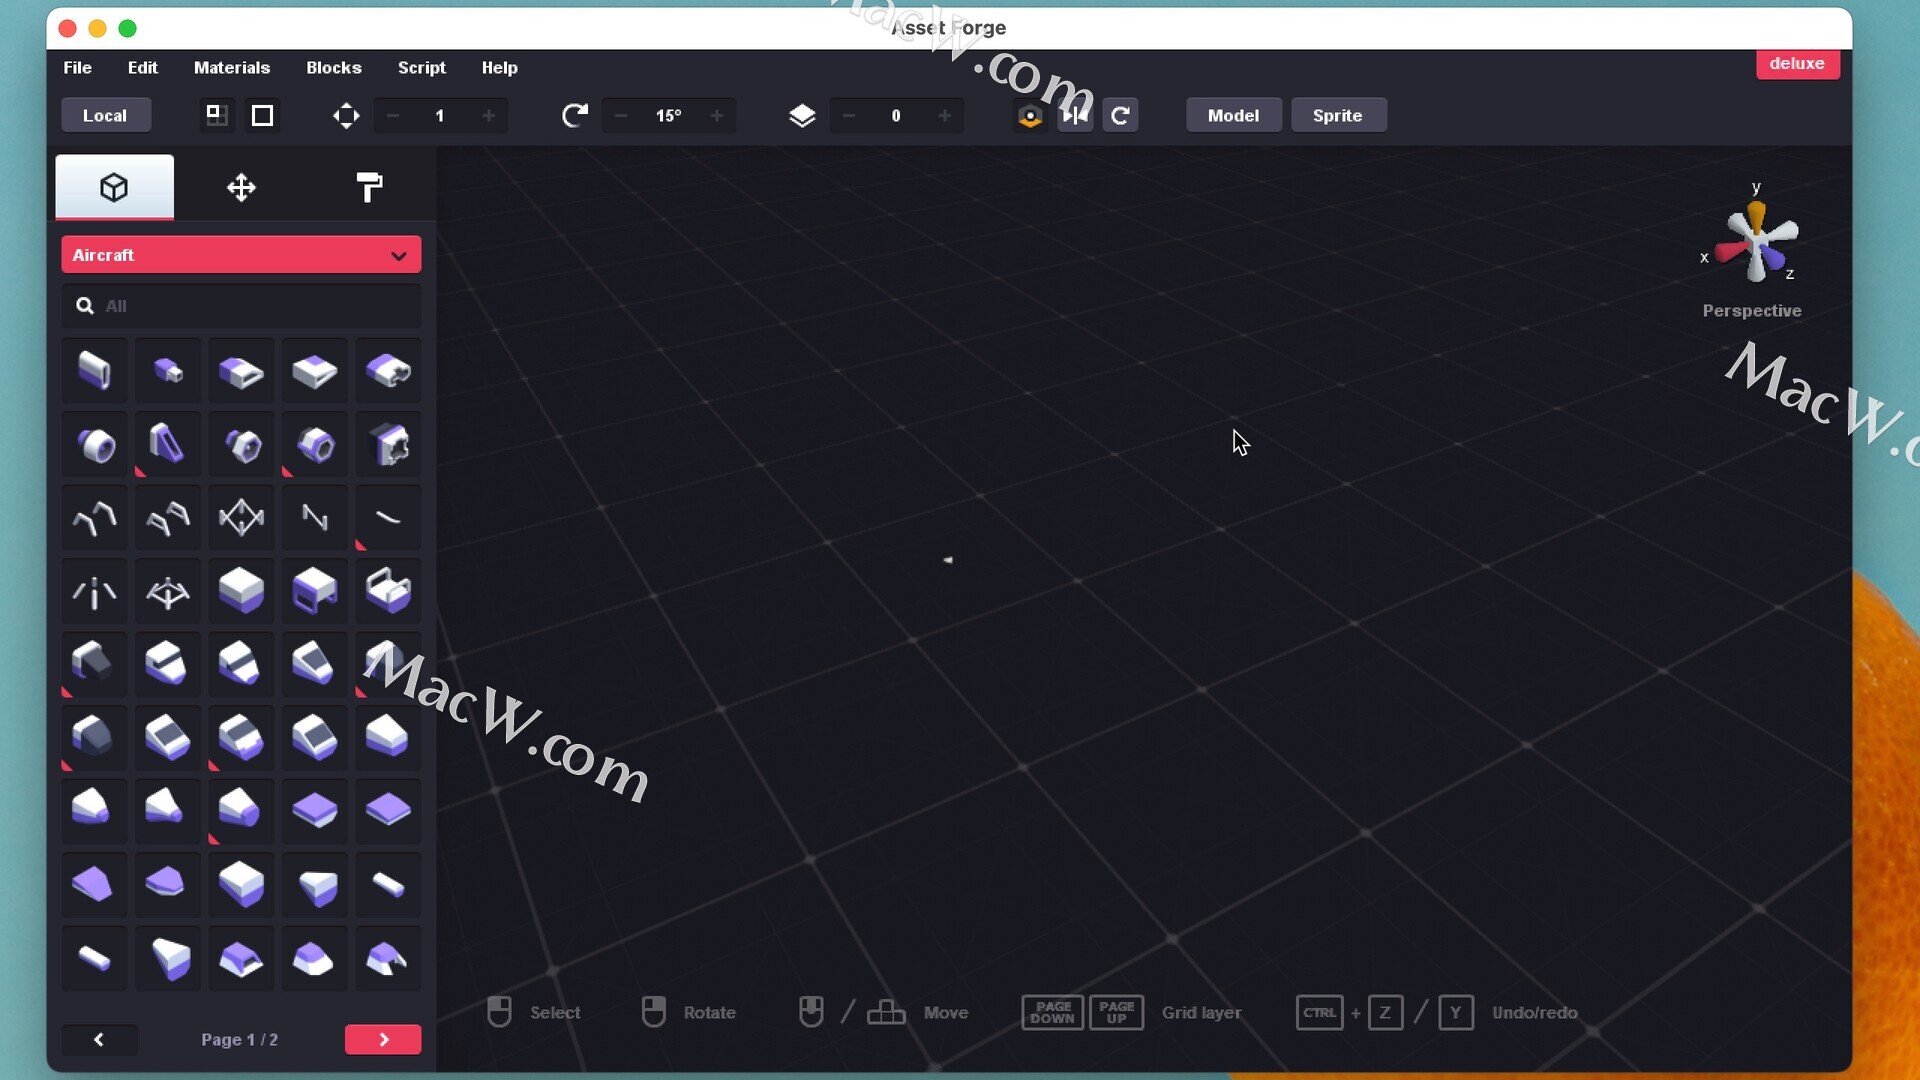Open the Help menu
This screenshot has height=1080, width=1920.
point(500,67)
